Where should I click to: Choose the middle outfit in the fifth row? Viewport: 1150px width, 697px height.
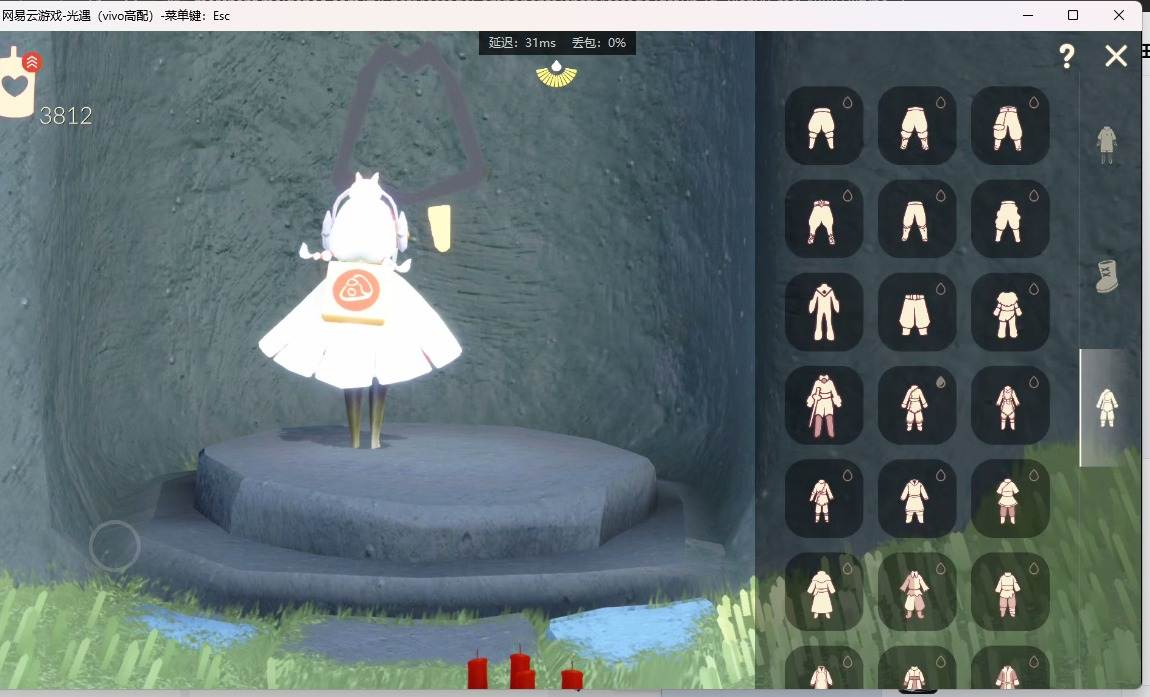coord(917,498)
